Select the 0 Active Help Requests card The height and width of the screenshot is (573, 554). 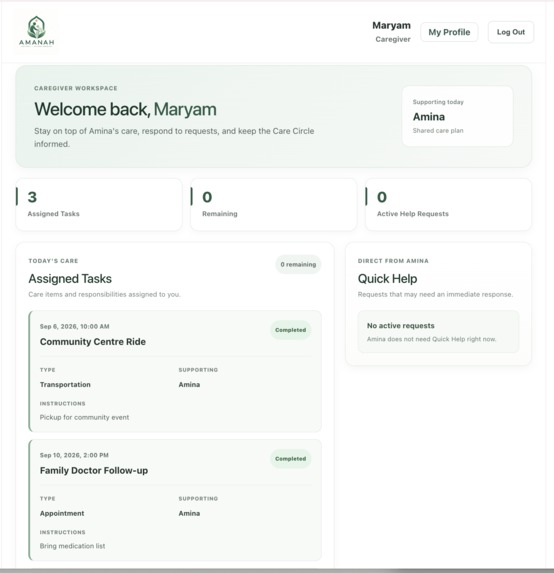click(x=448, y=205)
